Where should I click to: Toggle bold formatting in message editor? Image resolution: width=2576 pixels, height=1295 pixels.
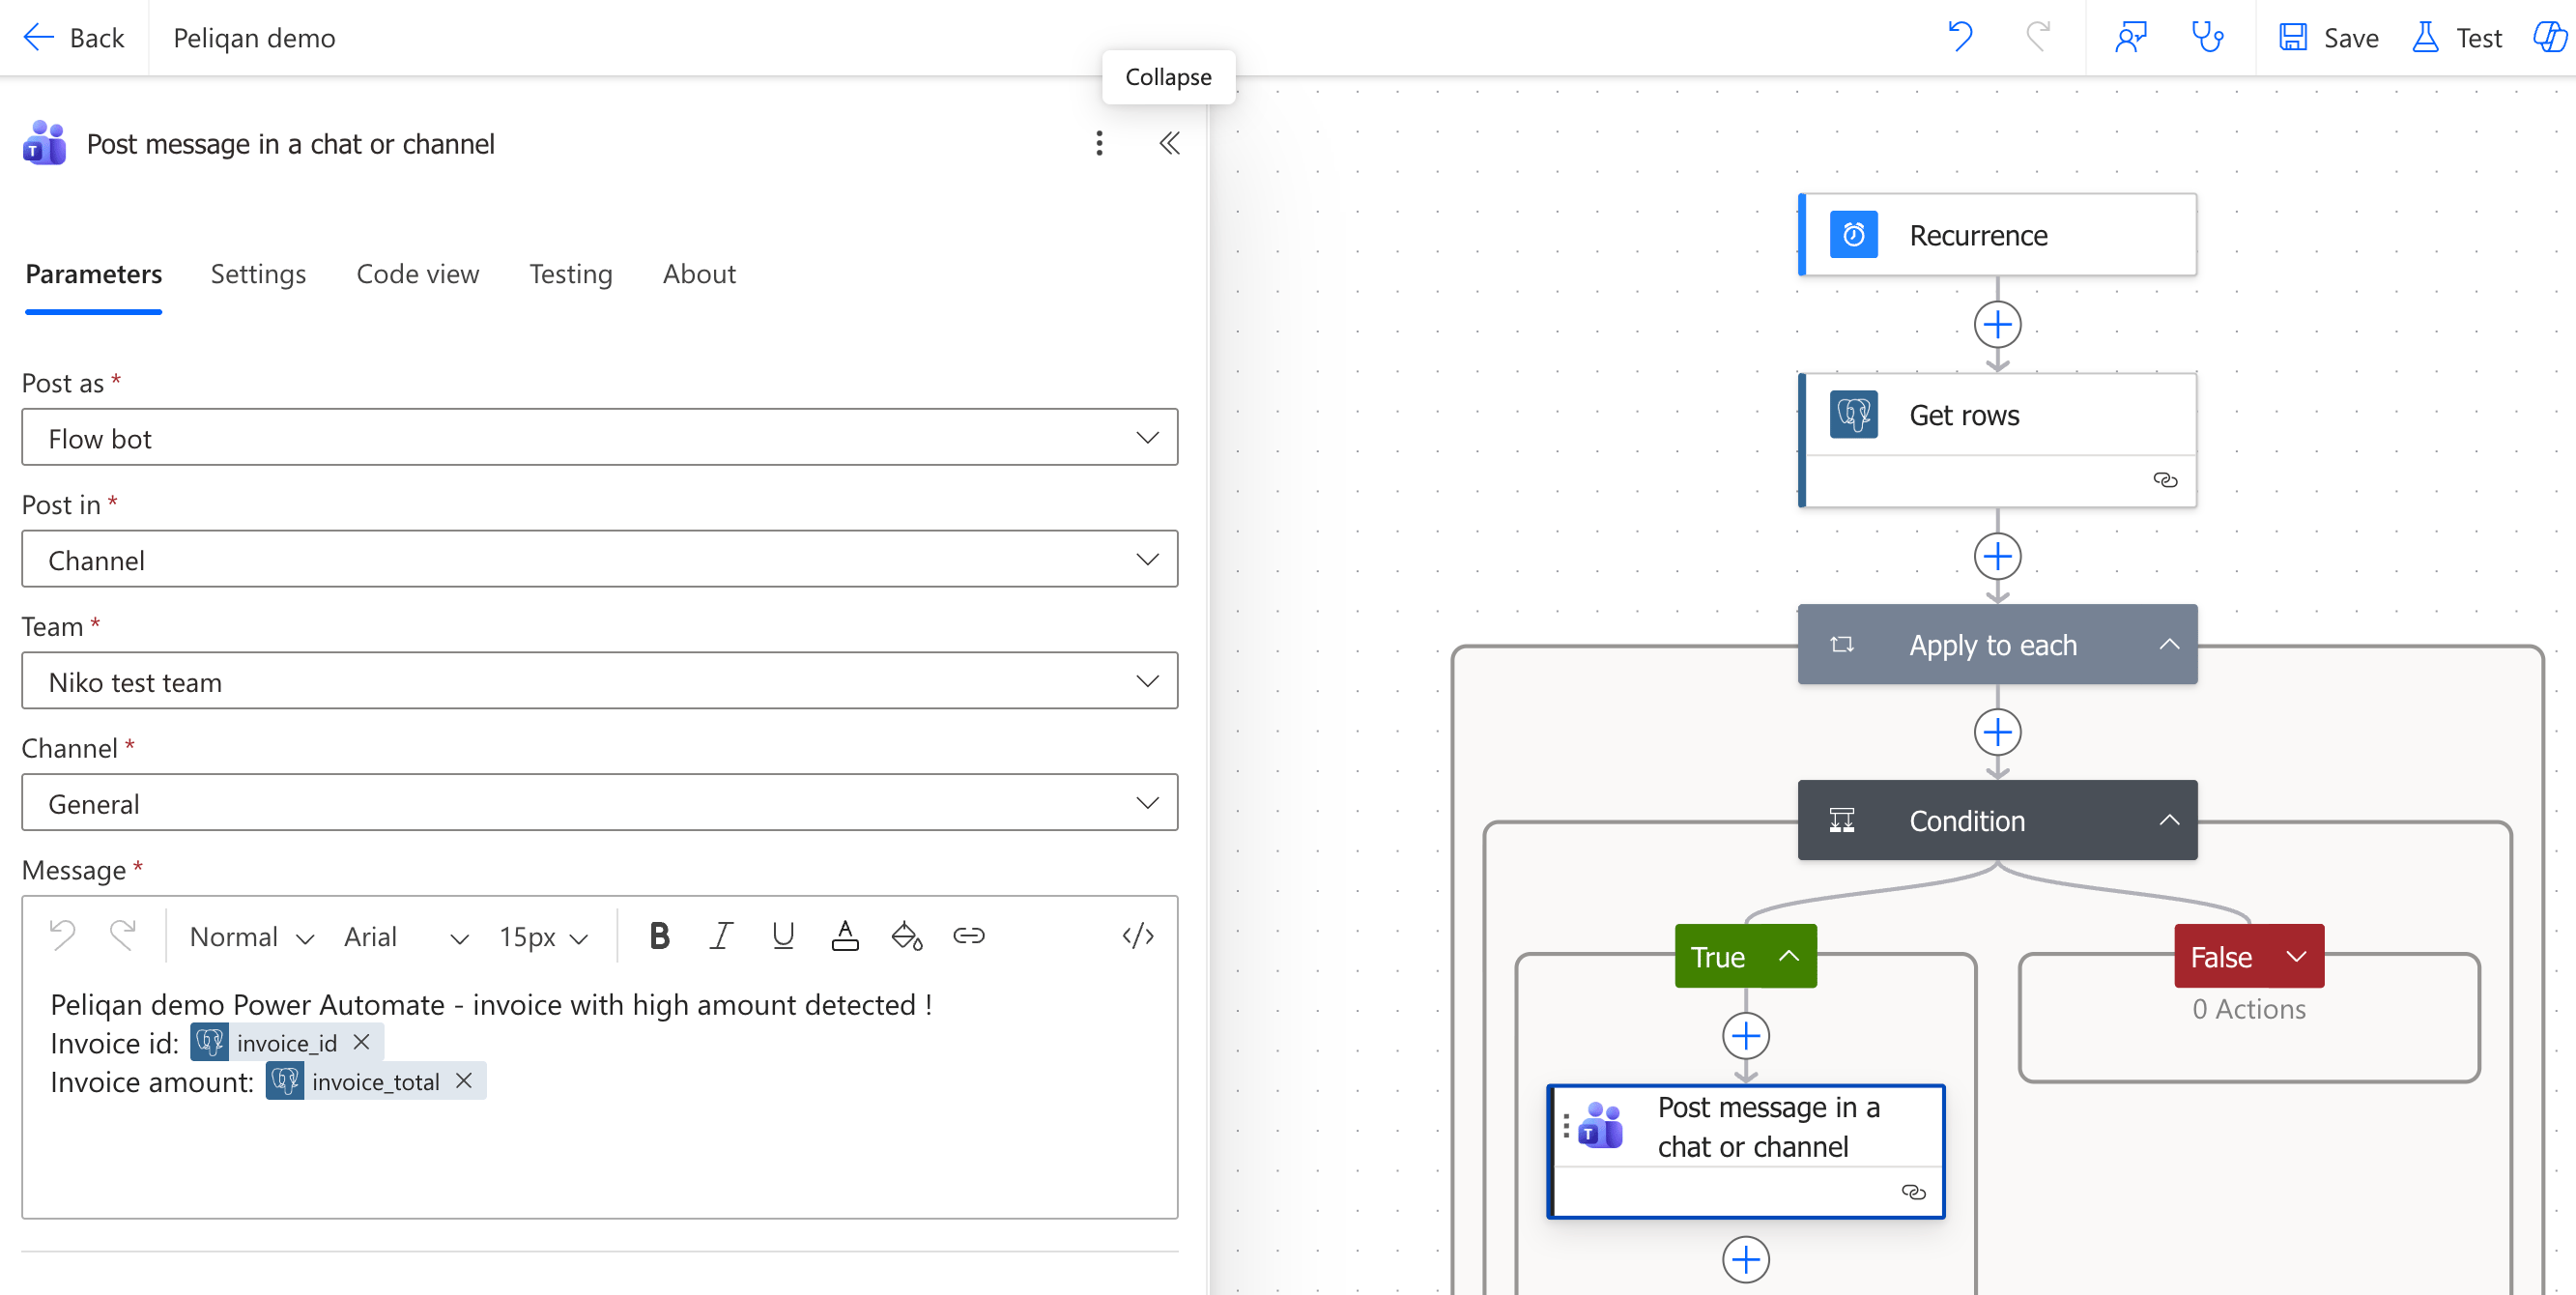coord(659,936)
